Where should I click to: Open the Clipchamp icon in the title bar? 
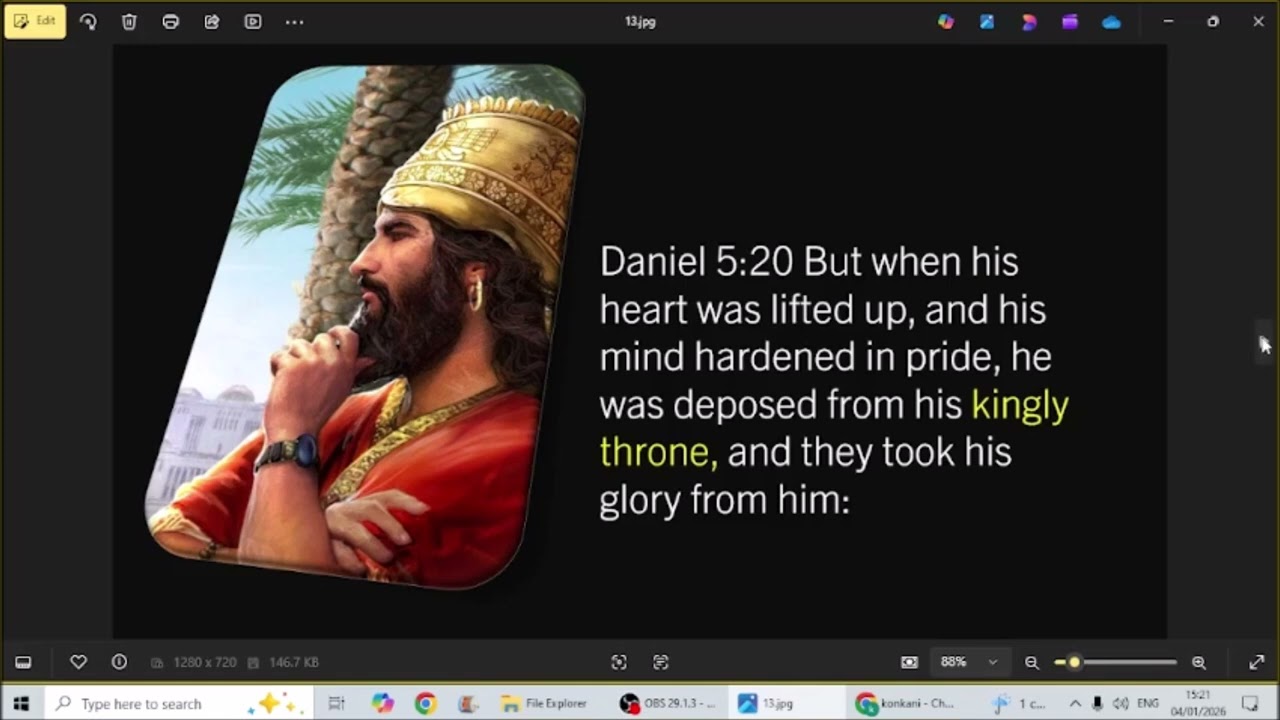click(1070, 21)
